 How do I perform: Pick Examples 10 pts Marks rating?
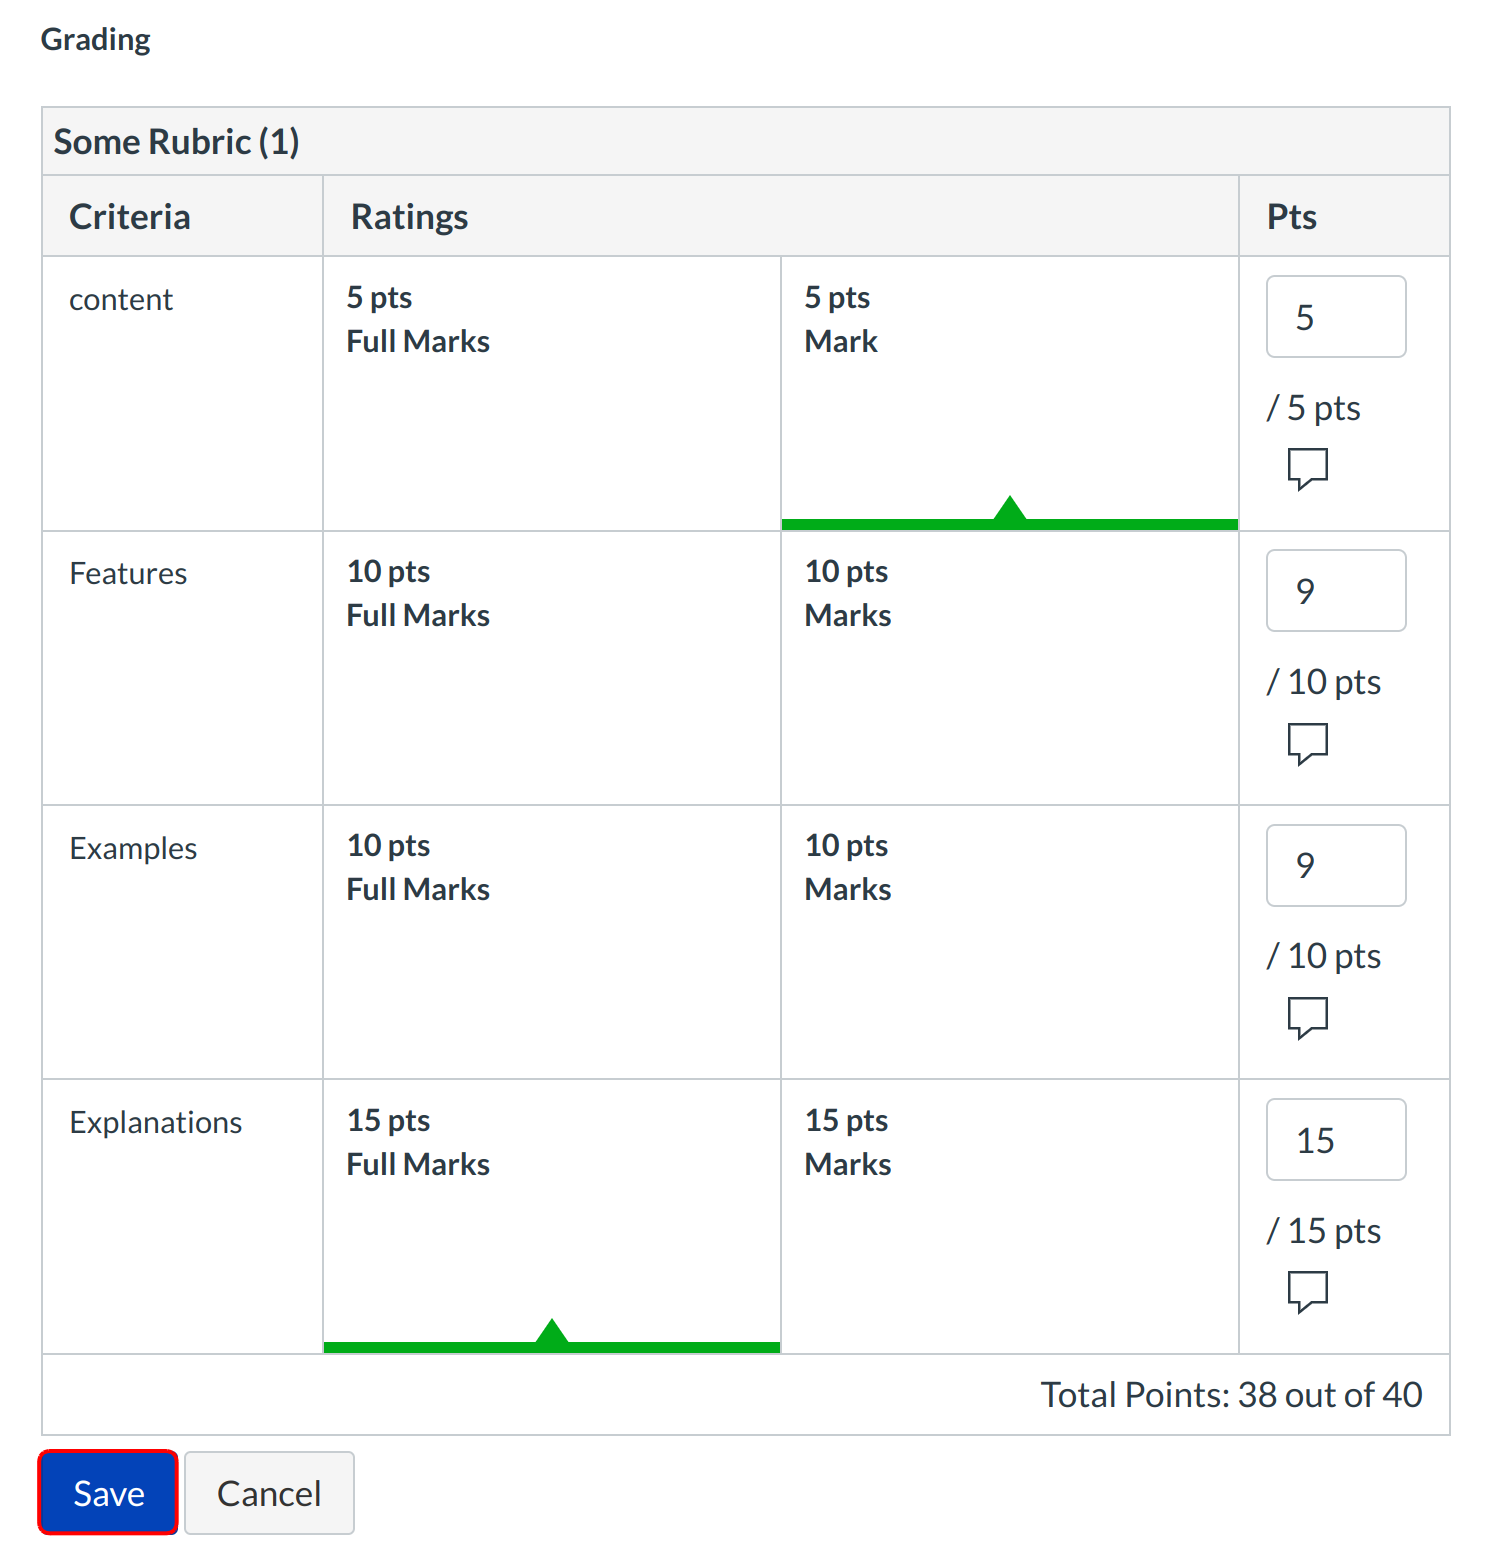1009,941
